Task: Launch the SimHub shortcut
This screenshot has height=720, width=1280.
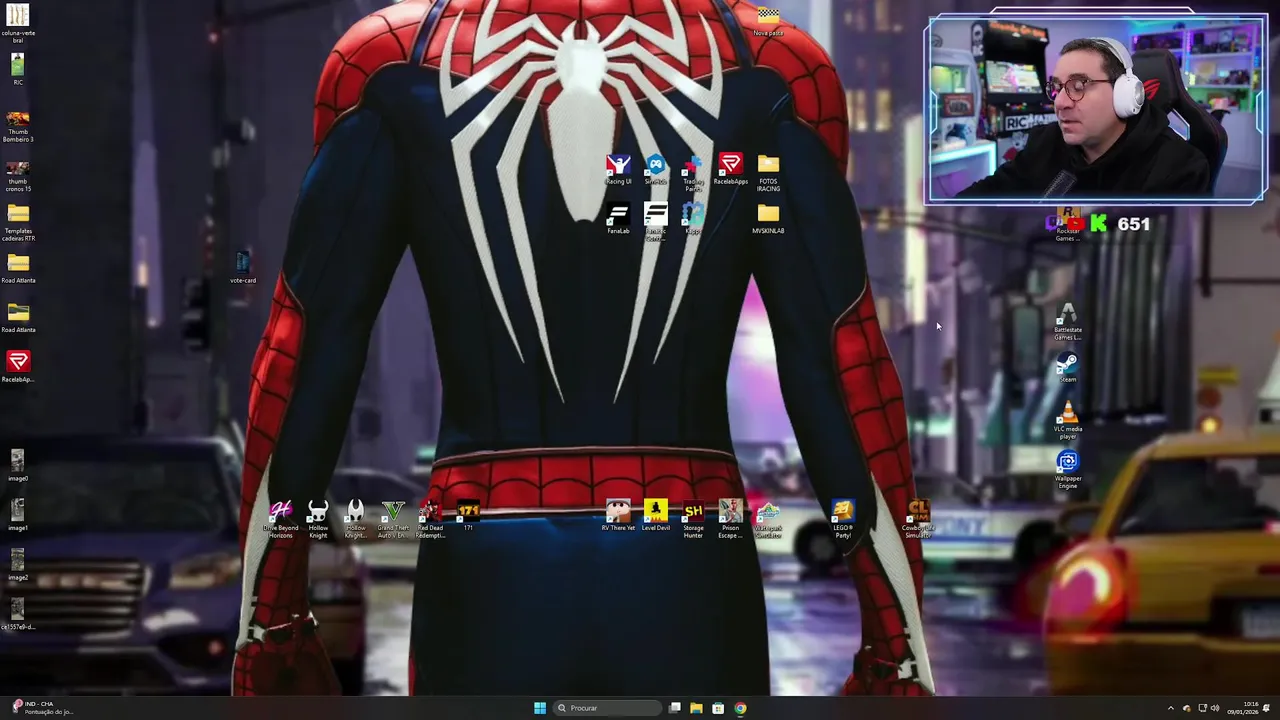Action: [655, 169]
